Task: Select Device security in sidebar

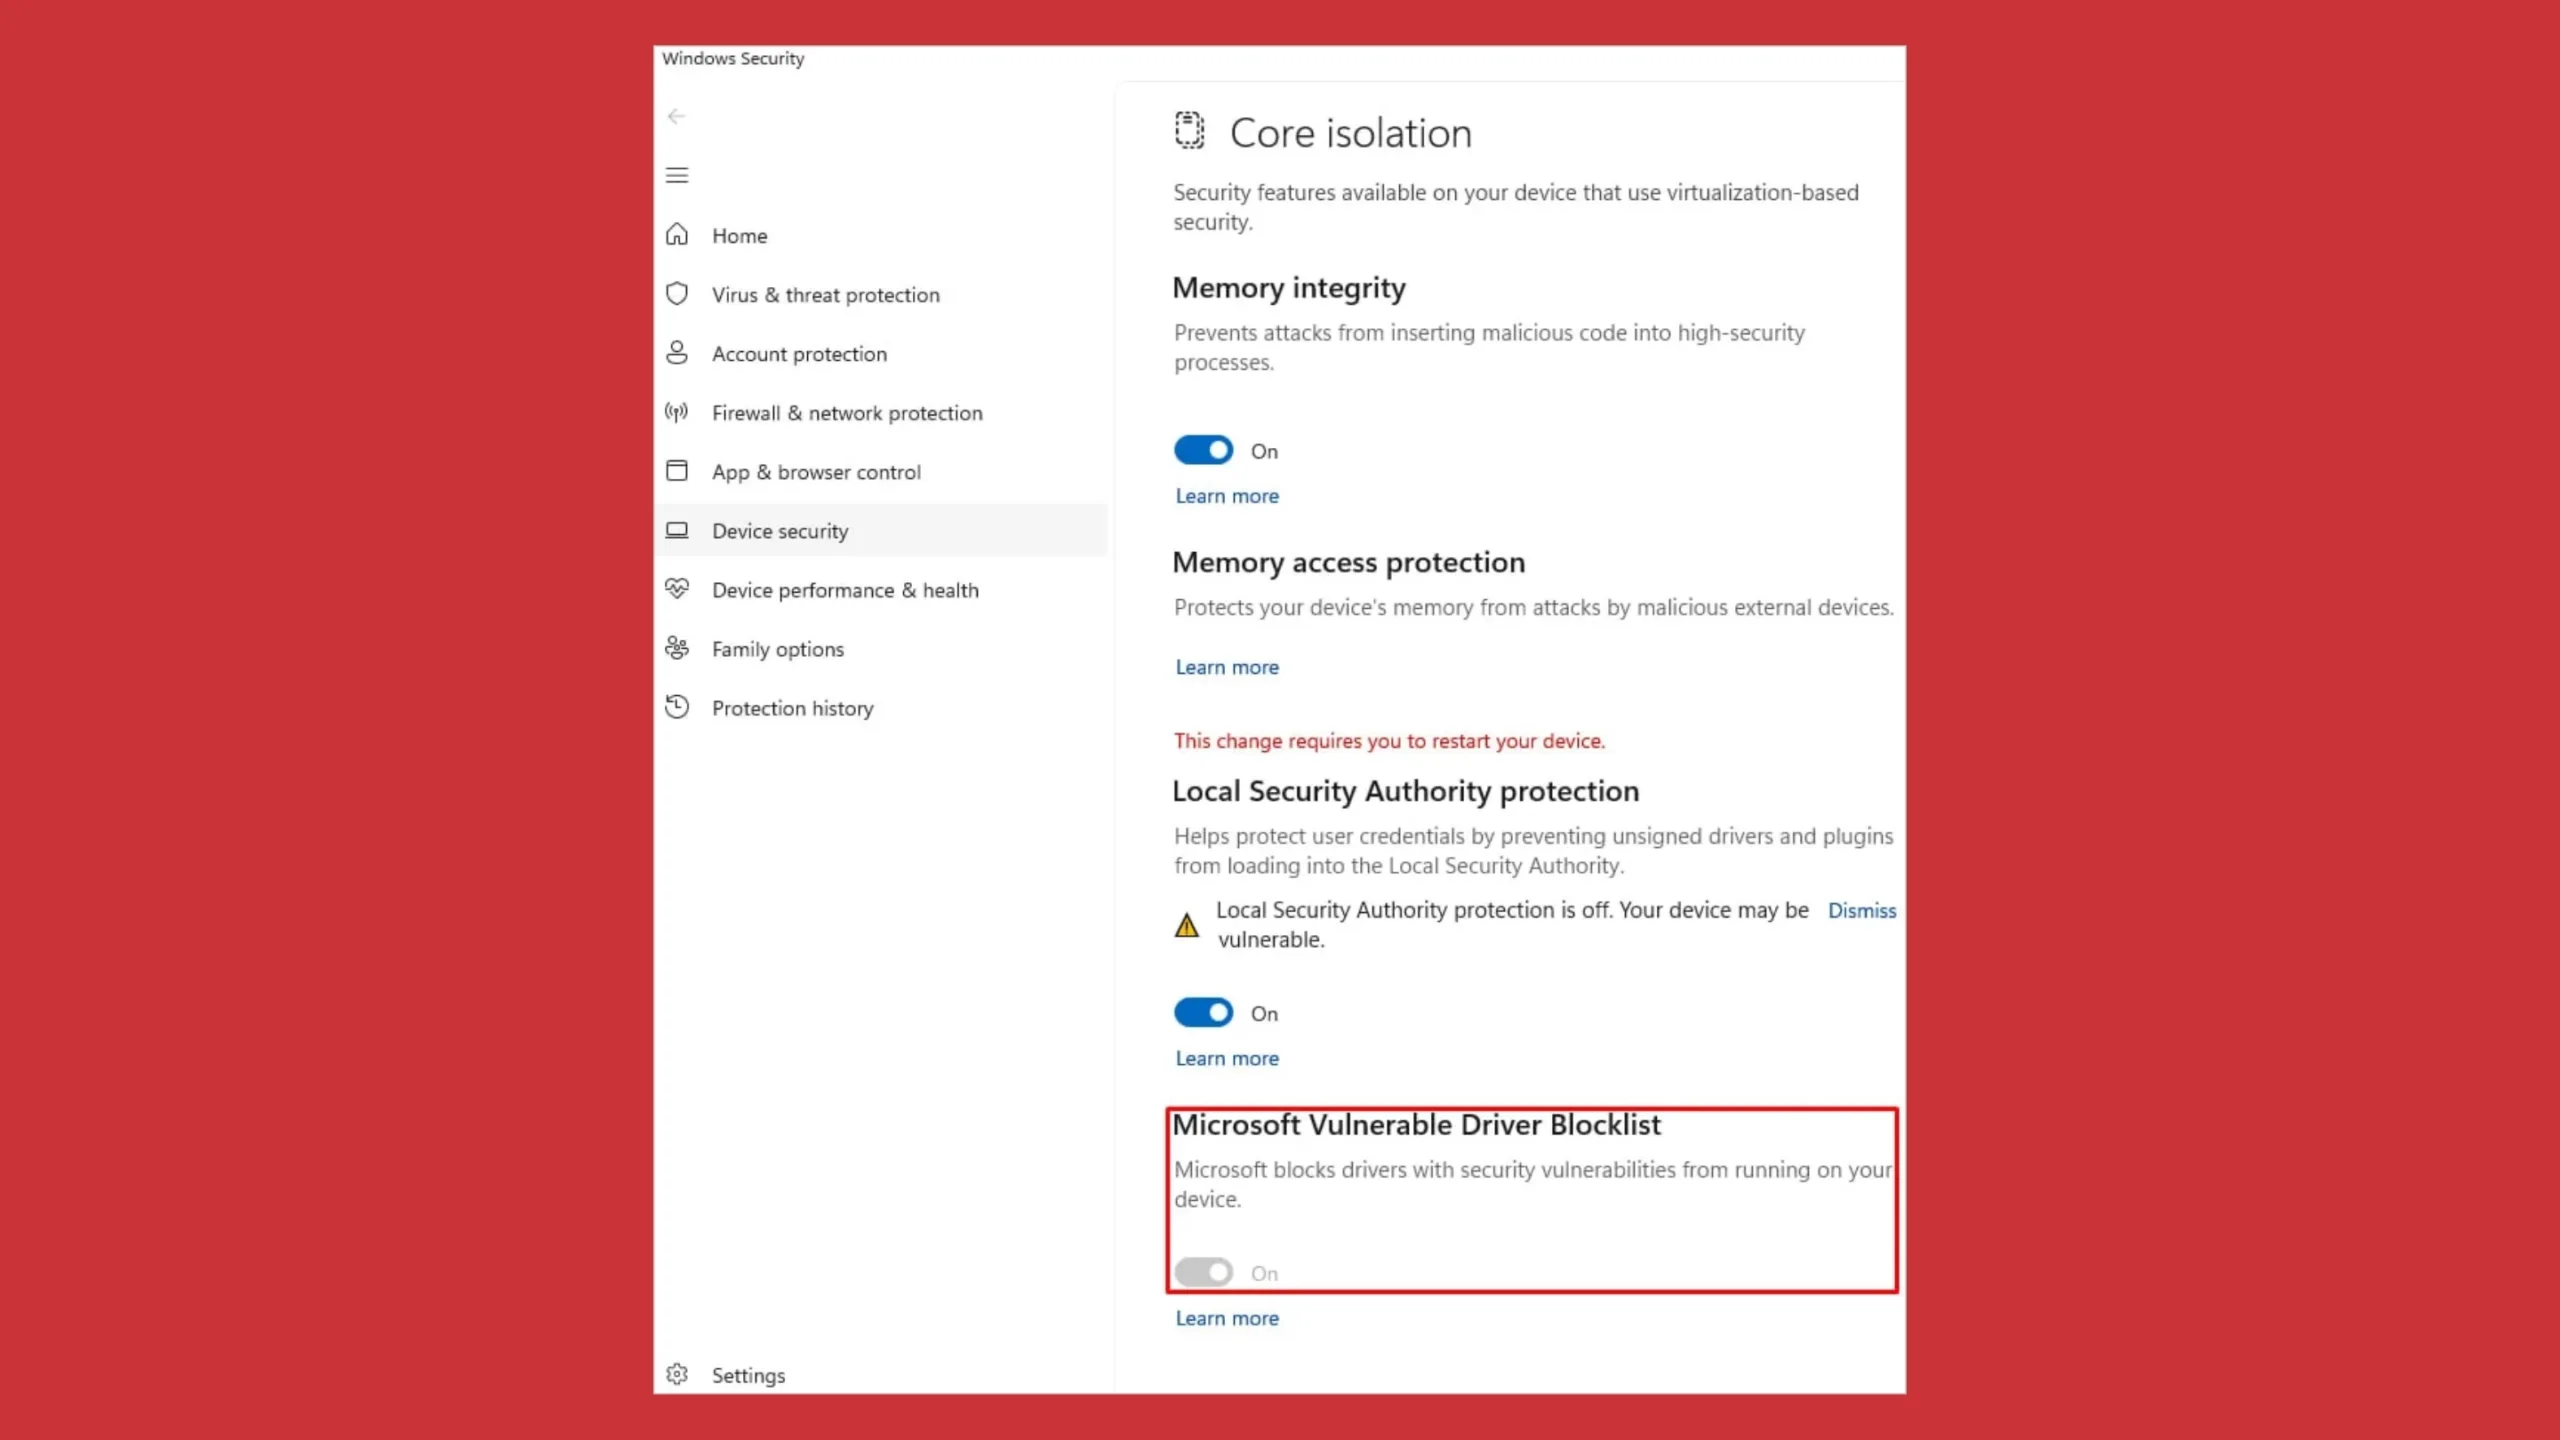Action: tap(881, 530)
